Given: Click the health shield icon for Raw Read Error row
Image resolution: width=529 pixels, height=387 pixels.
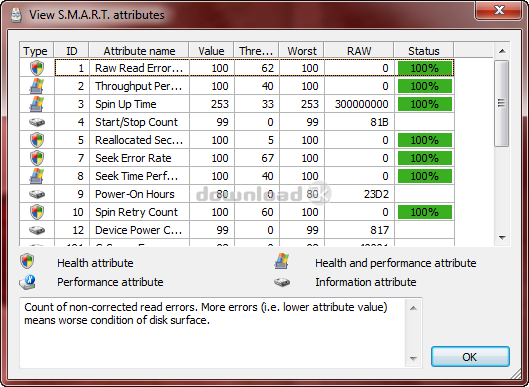Looking at the screenshot, I should [37, 68].
